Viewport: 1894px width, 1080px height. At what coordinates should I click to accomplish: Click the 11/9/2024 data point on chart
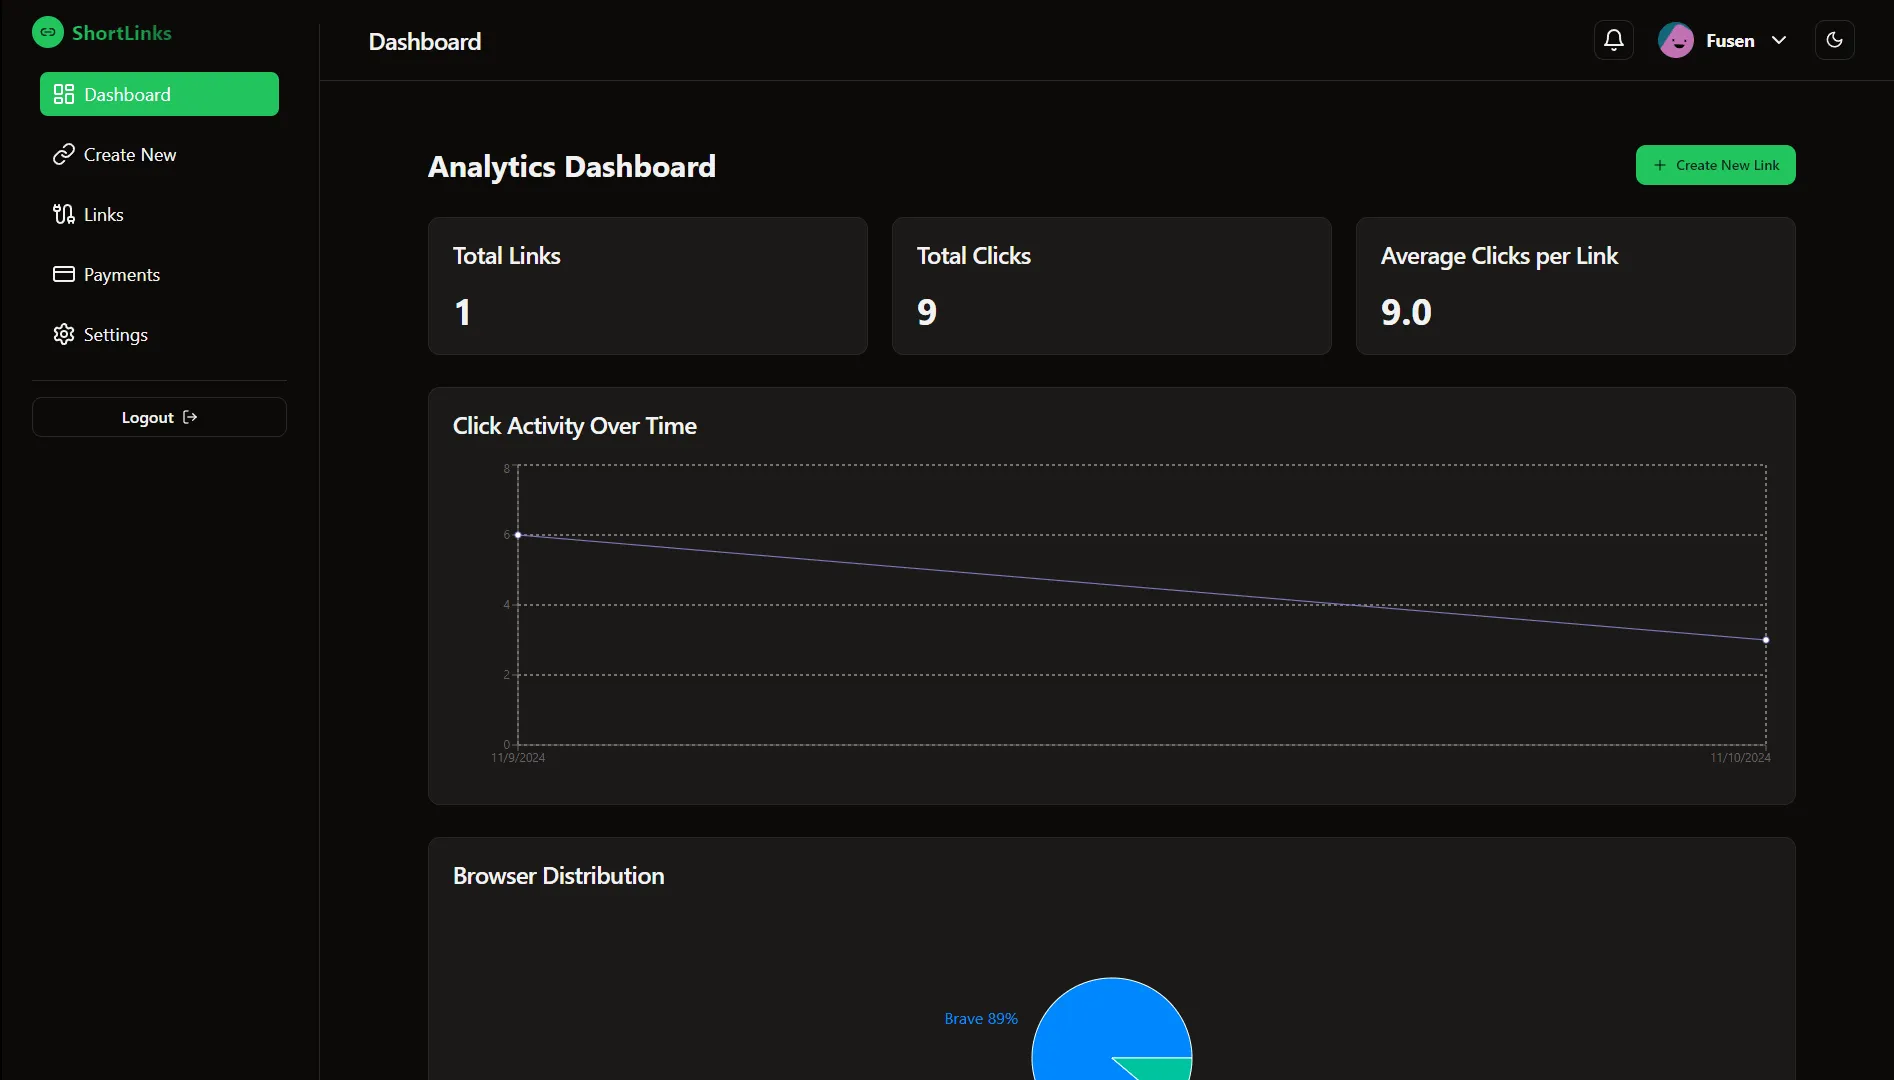coord(518,535)
